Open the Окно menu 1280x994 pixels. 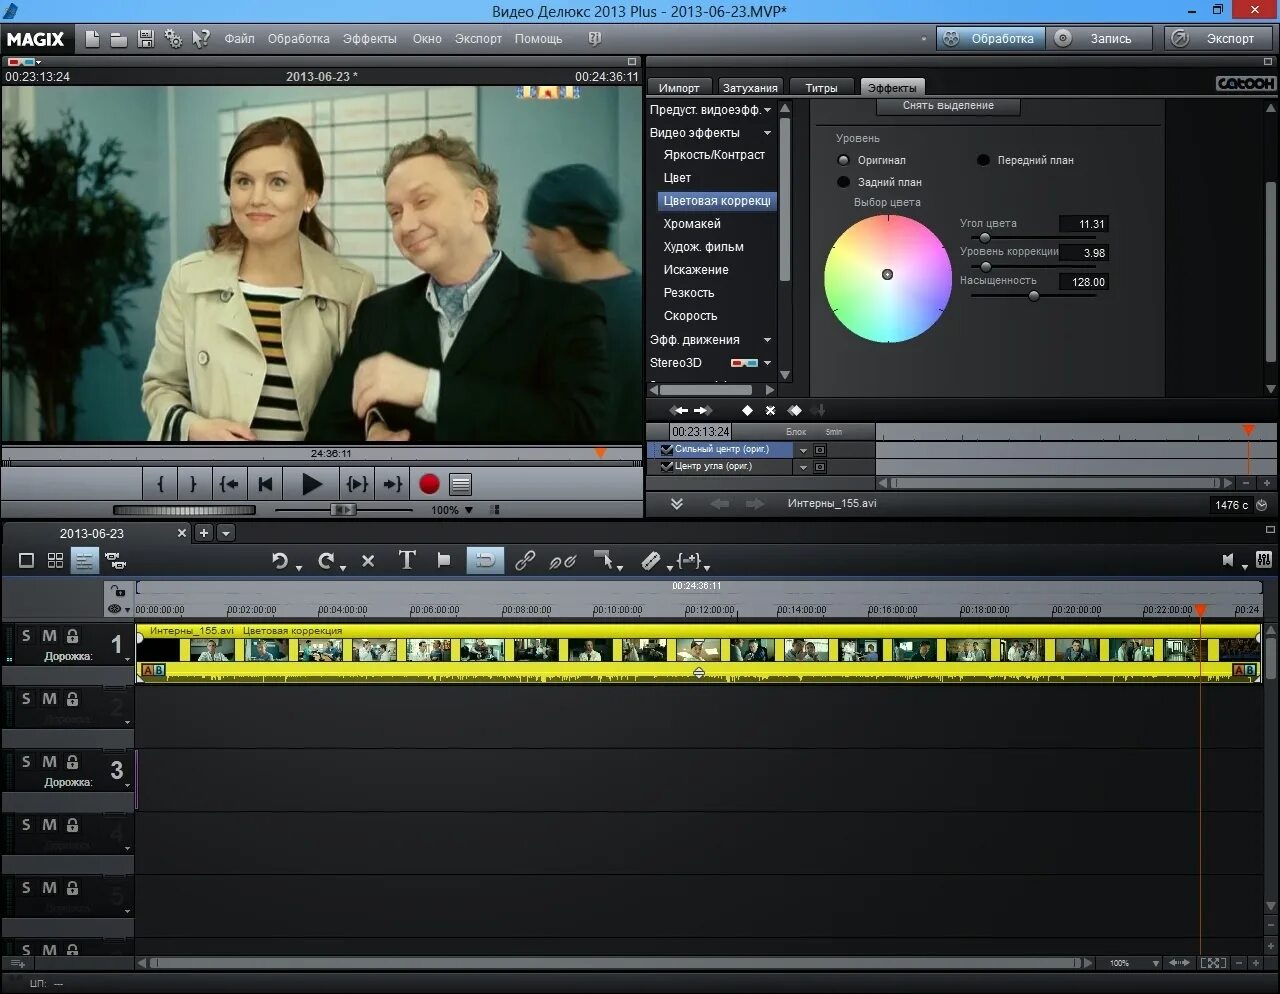[427, 39]
